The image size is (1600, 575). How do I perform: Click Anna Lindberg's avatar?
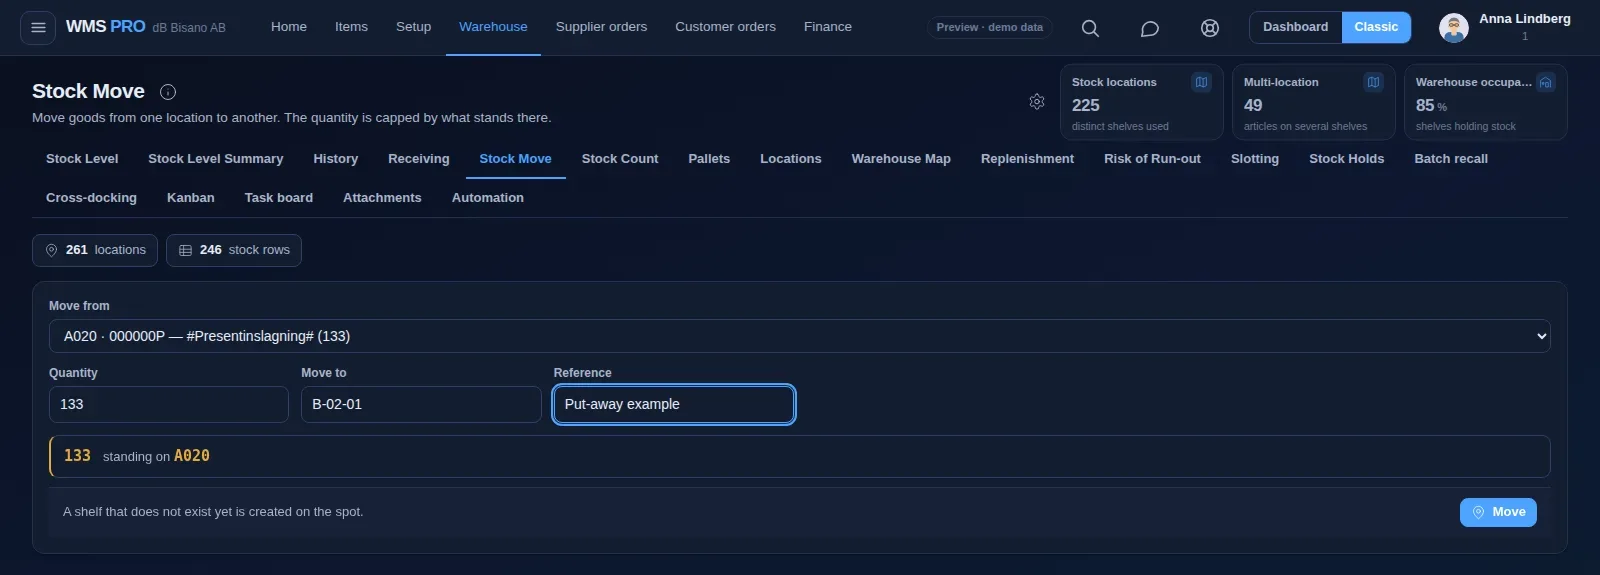1453,28
